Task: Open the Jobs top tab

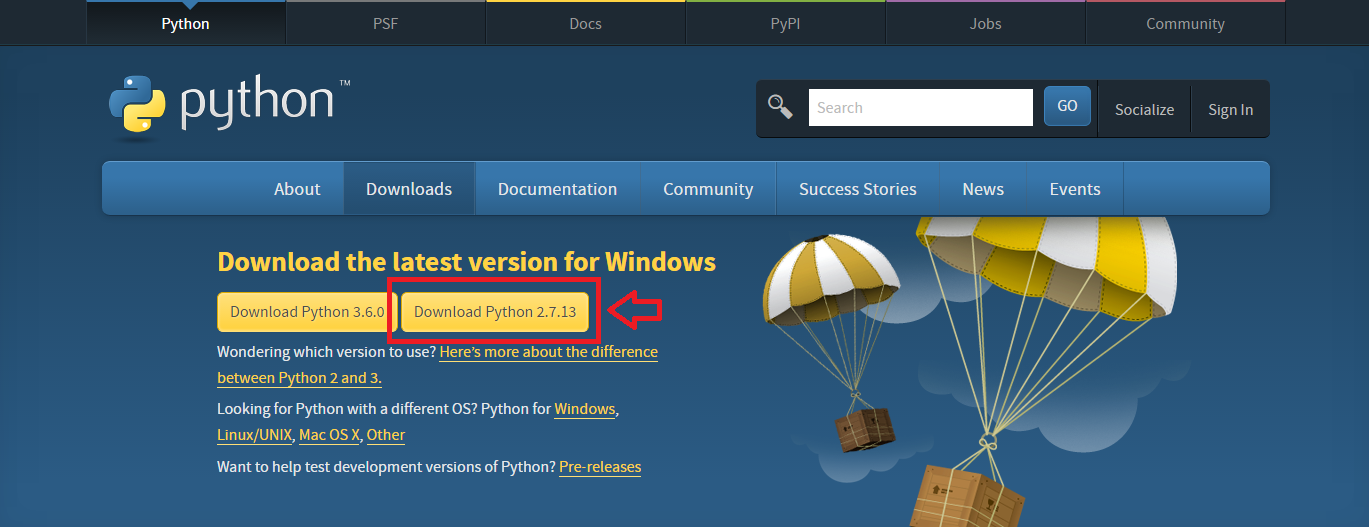Action: 986,23
